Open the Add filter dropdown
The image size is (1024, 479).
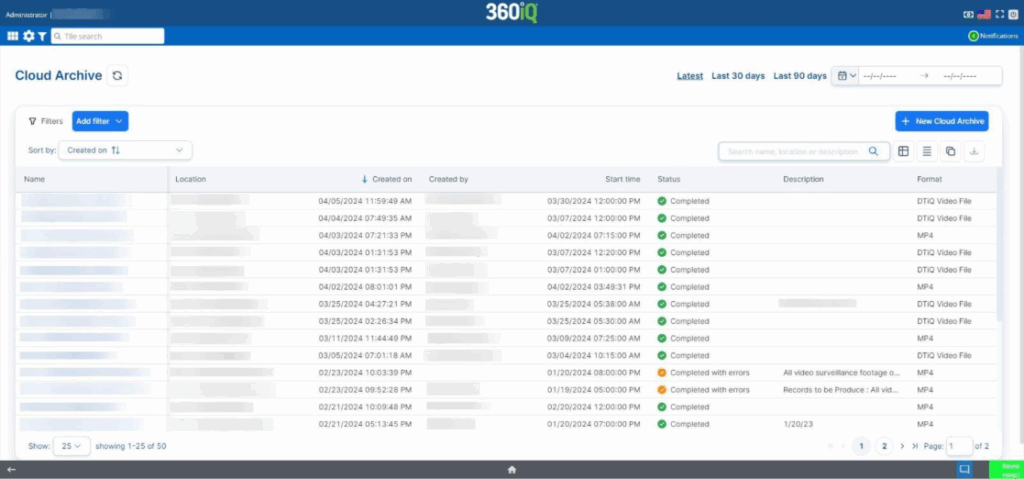(x=100, y=121)
